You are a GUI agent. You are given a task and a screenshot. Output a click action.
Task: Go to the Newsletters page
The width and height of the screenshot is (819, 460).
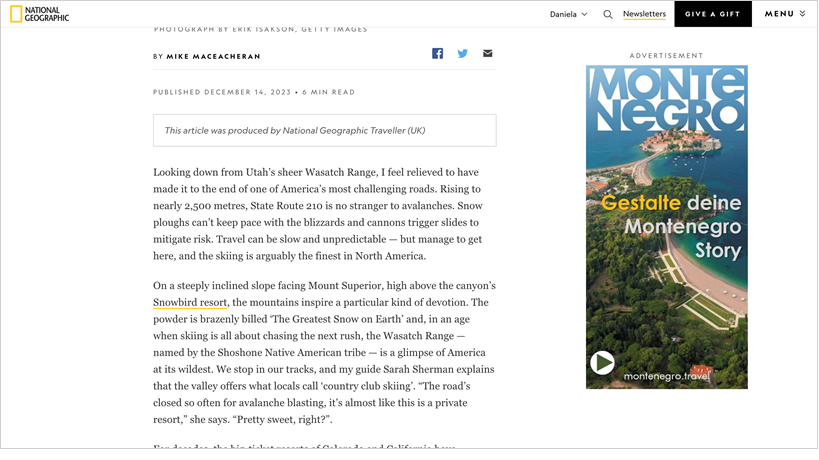(644, 14)
